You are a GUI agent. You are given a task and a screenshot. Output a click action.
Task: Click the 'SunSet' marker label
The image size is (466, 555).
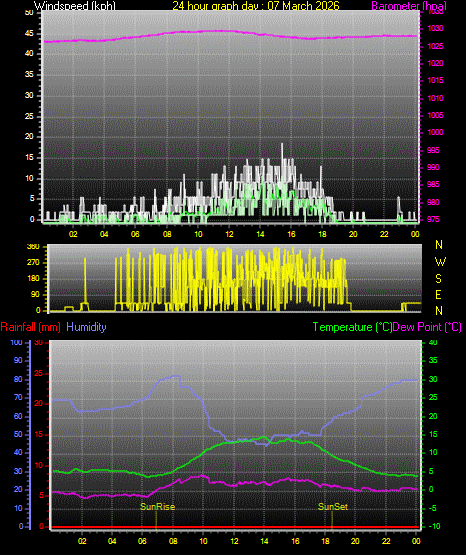click(333, 507)
